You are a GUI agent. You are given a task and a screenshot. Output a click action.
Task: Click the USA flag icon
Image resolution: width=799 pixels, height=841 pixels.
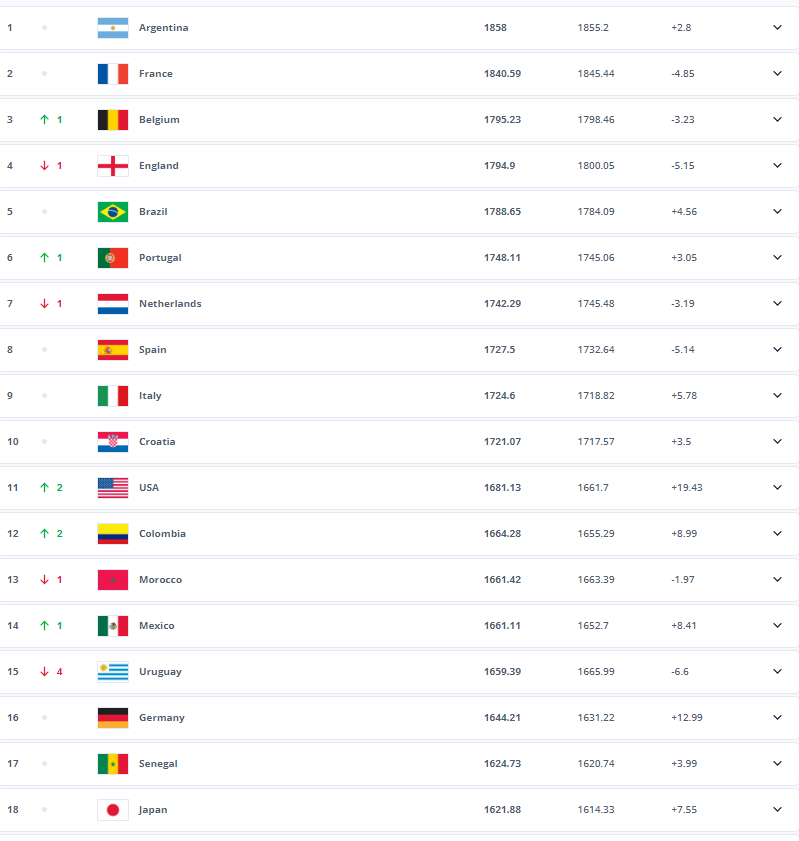(x=112, y=488)
